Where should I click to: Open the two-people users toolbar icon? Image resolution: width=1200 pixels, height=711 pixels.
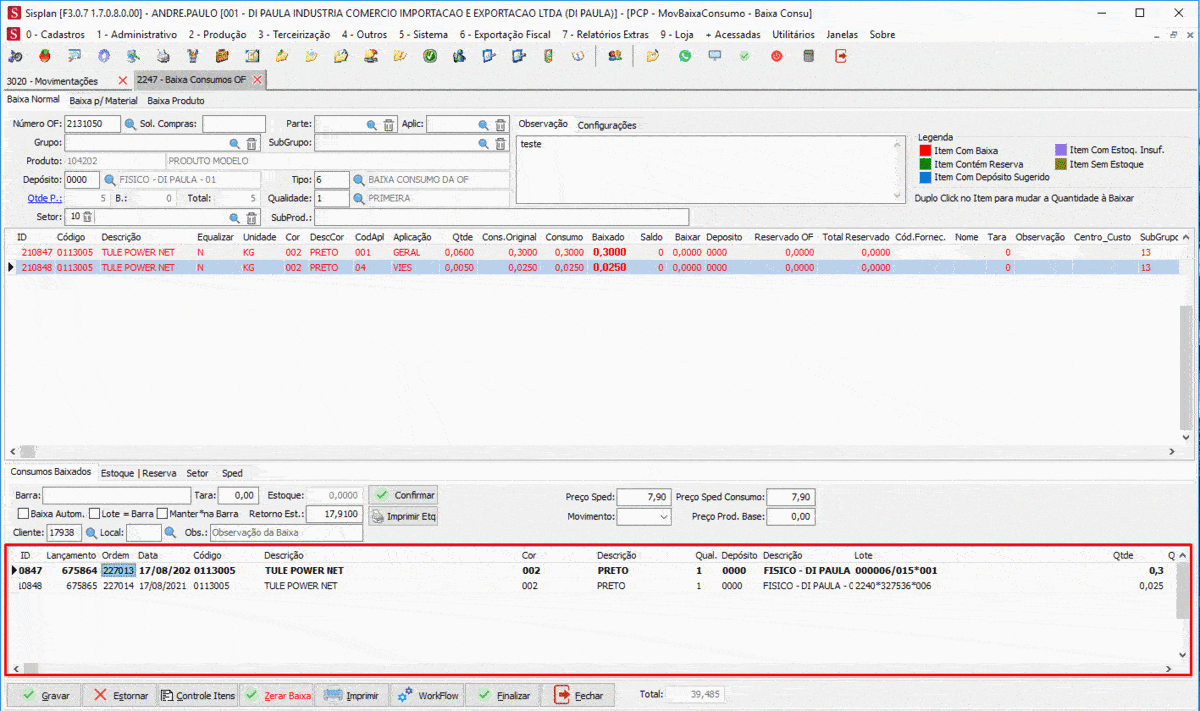[x=613, y=56]
